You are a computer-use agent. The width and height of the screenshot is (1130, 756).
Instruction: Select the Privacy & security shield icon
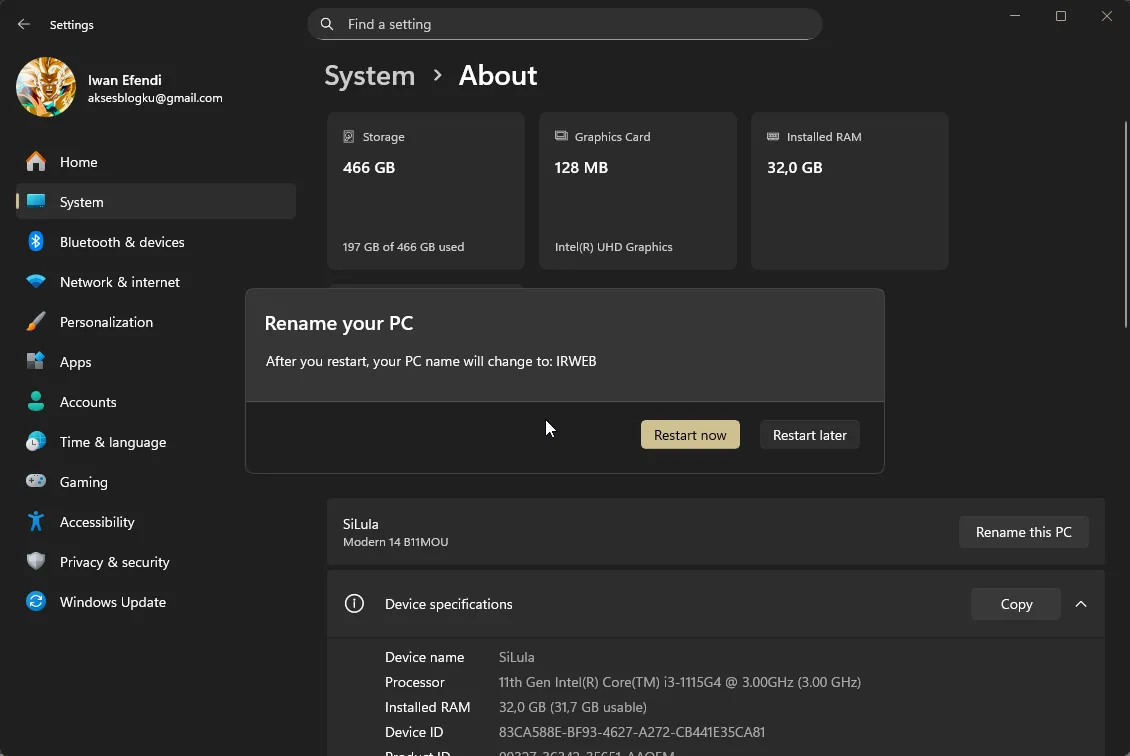point(34,561)
